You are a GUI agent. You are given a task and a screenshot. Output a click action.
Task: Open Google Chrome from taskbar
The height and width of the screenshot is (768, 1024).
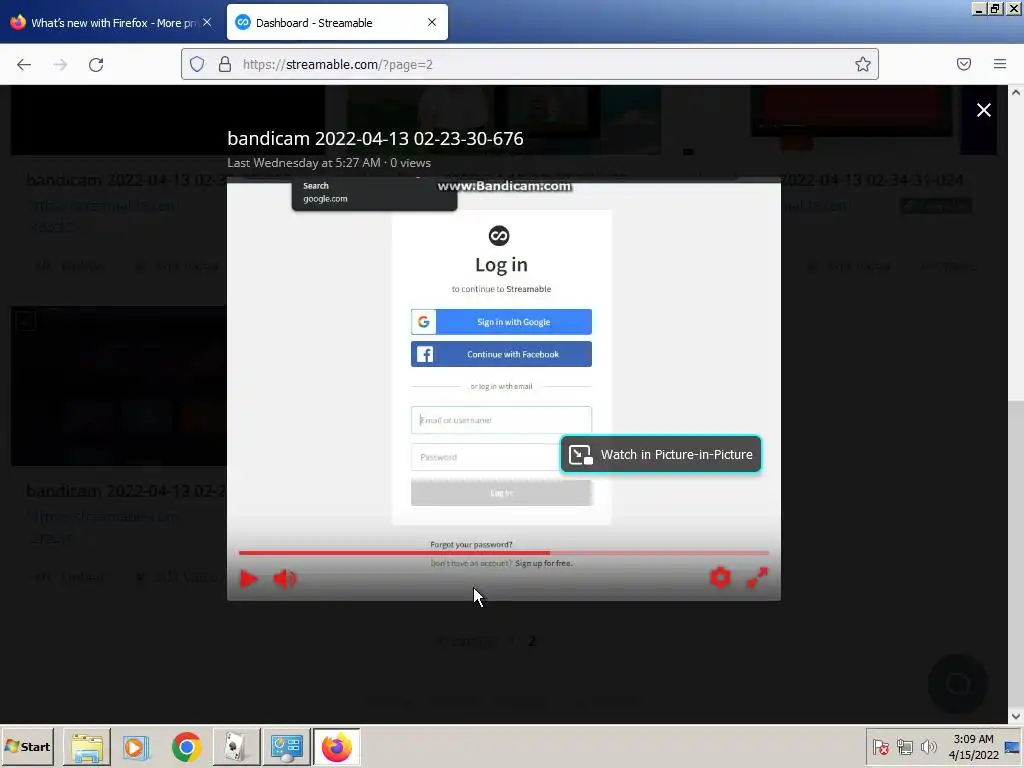(186, 746)
